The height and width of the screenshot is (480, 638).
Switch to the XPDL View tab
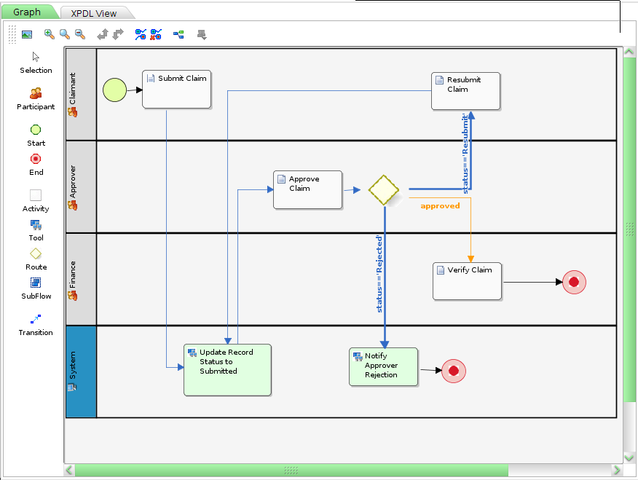(x=94, y=13)
